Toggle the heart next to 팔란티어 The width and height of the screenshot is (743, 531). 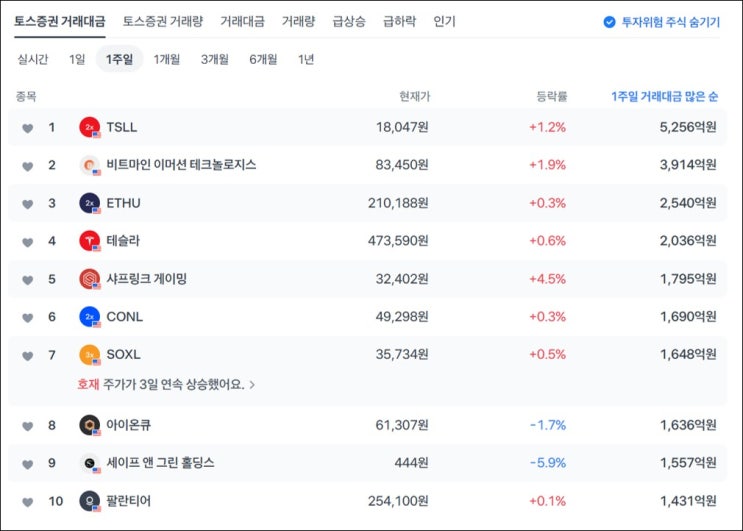28,501
